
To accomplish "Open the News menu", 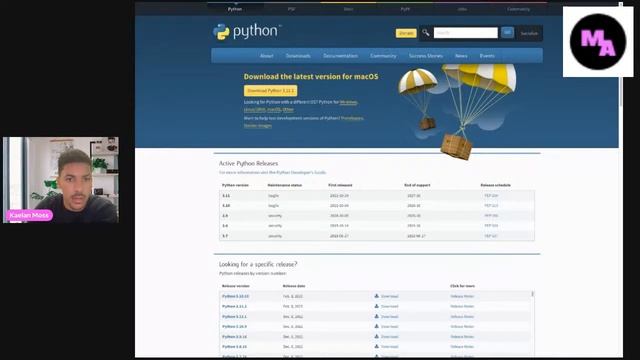I will (x=461, y=56).
